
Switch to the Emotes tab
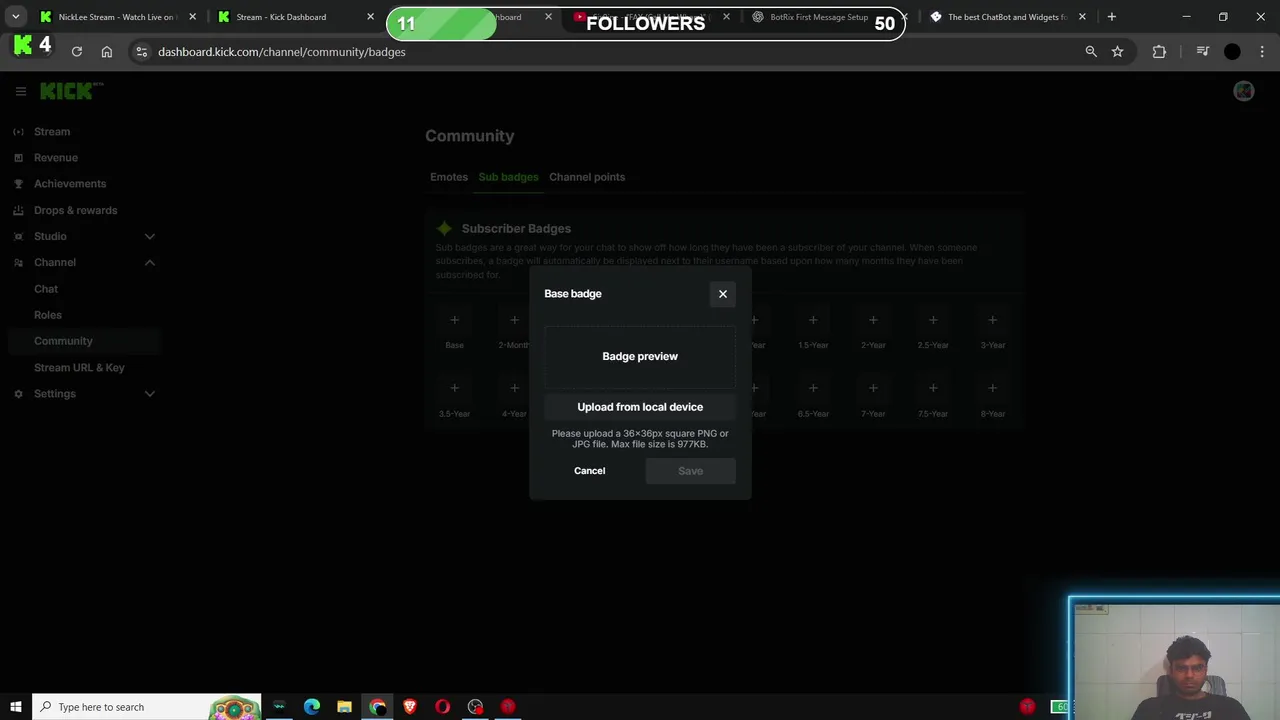click(449, 177)
